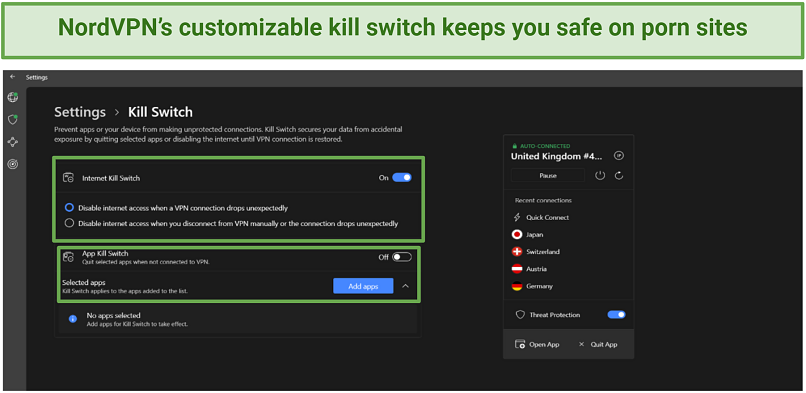The image size is (806, 393).
Task: Turn off the Internet Kill Switch toggle
Action: (402, 178)
